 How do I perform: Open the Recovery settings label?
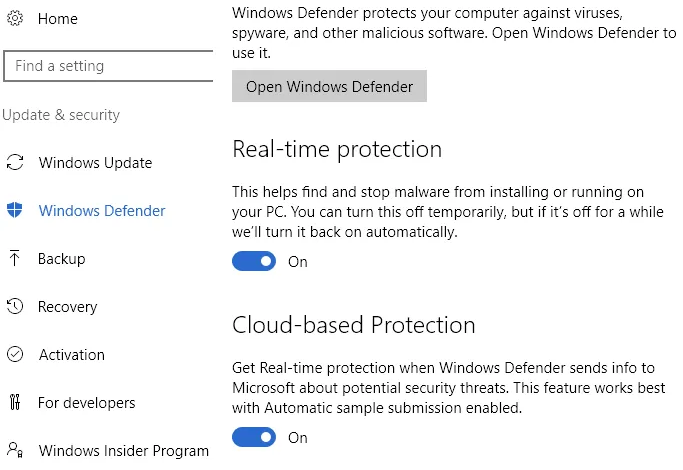pyautogui.click(x=68, y=307)
